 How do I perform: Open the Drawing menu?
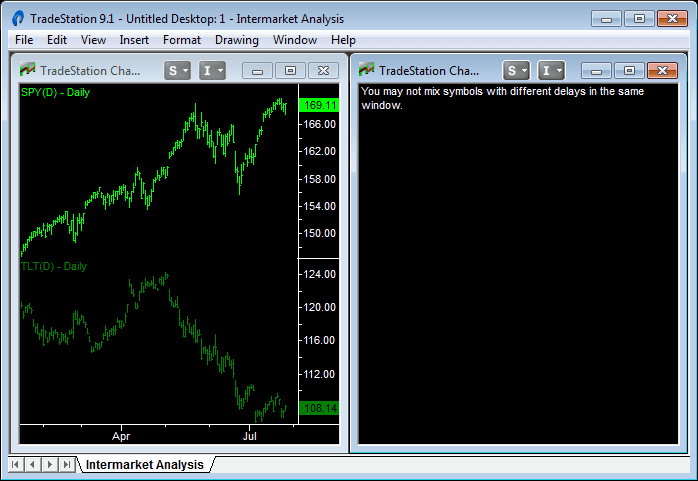click(236, 40)
